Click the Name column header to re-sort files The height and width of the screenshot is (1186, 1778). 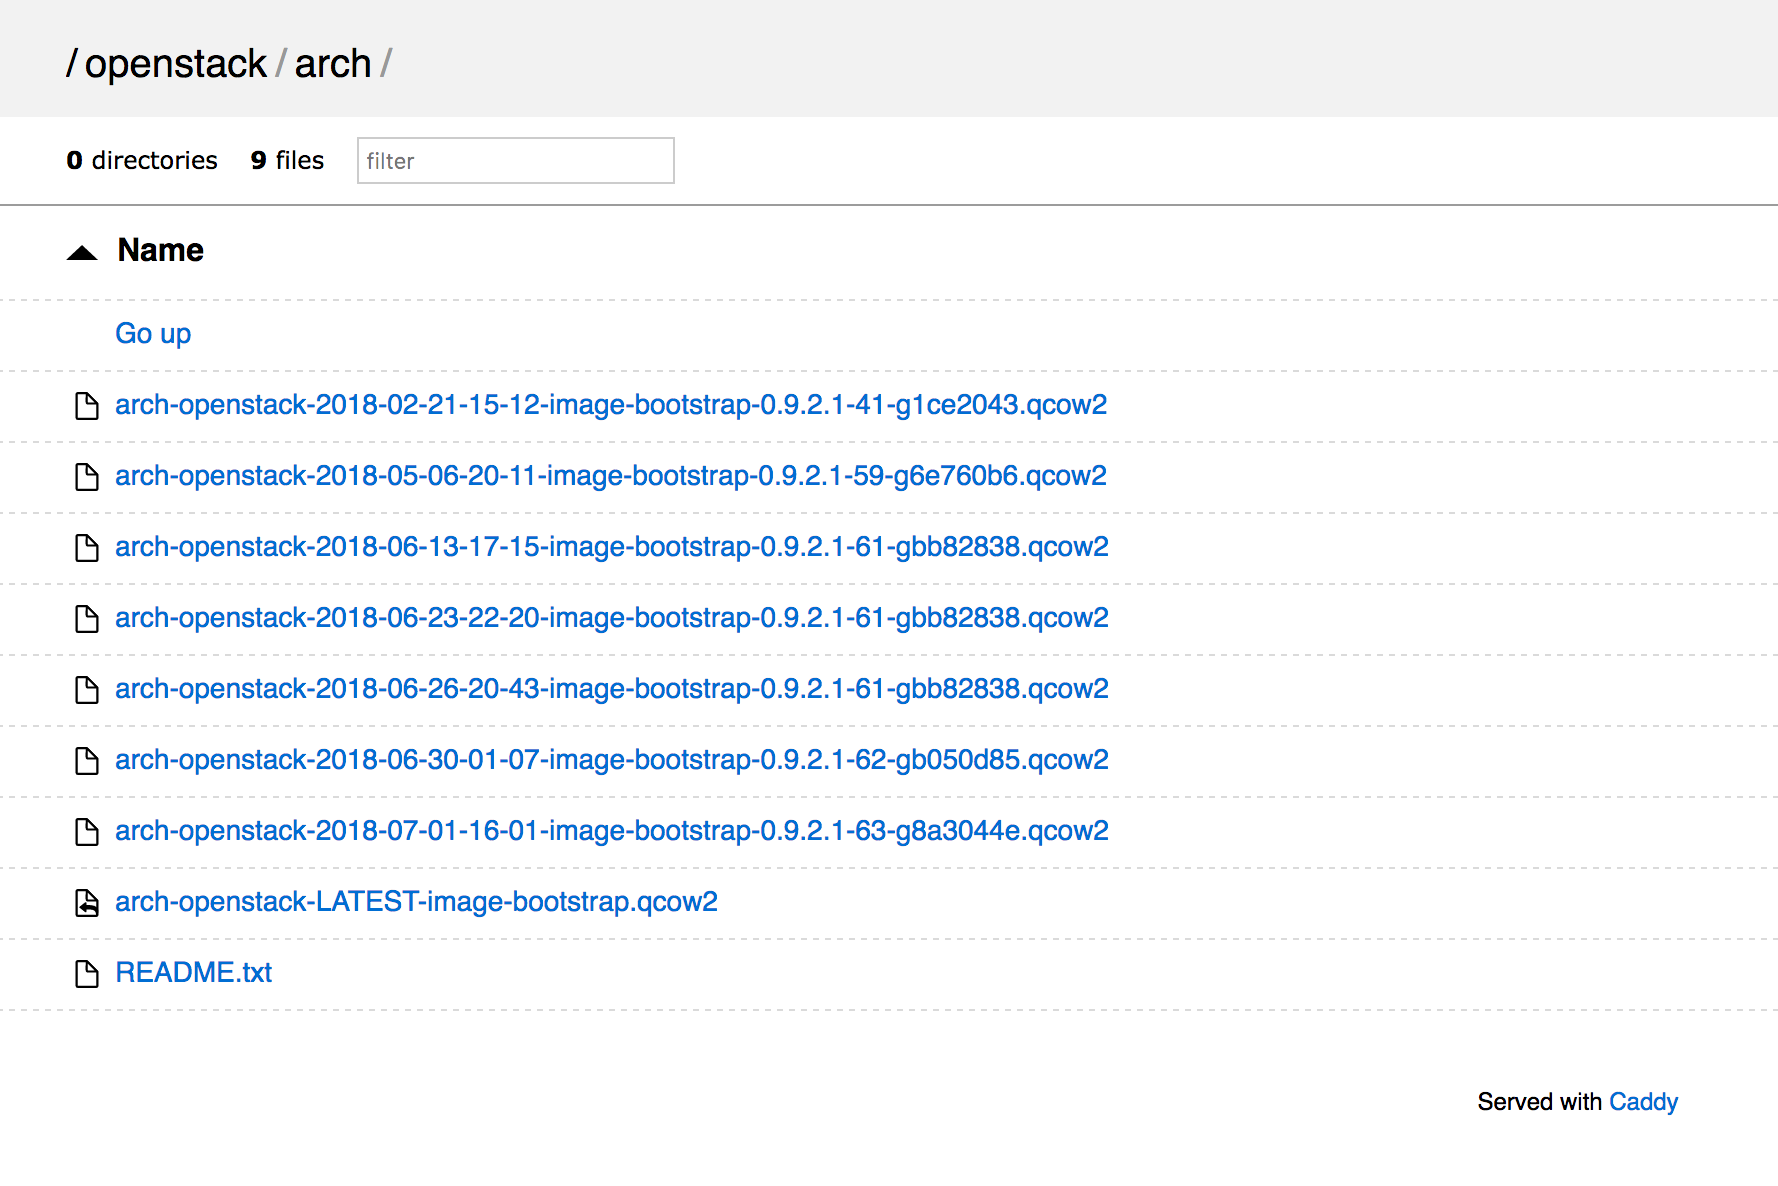(160, 250)
